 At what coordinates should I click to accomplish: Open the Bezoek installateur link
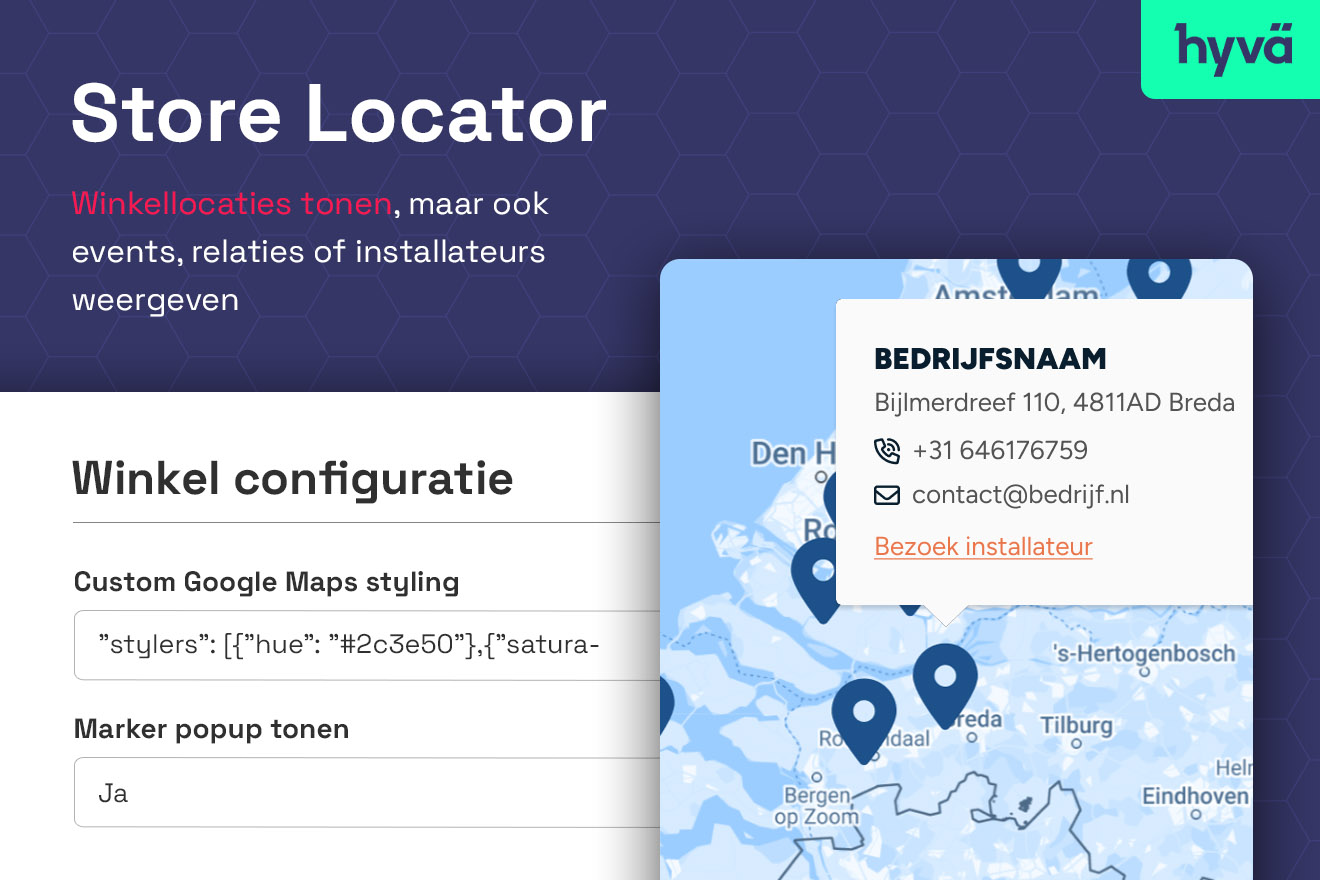(983, 547)
